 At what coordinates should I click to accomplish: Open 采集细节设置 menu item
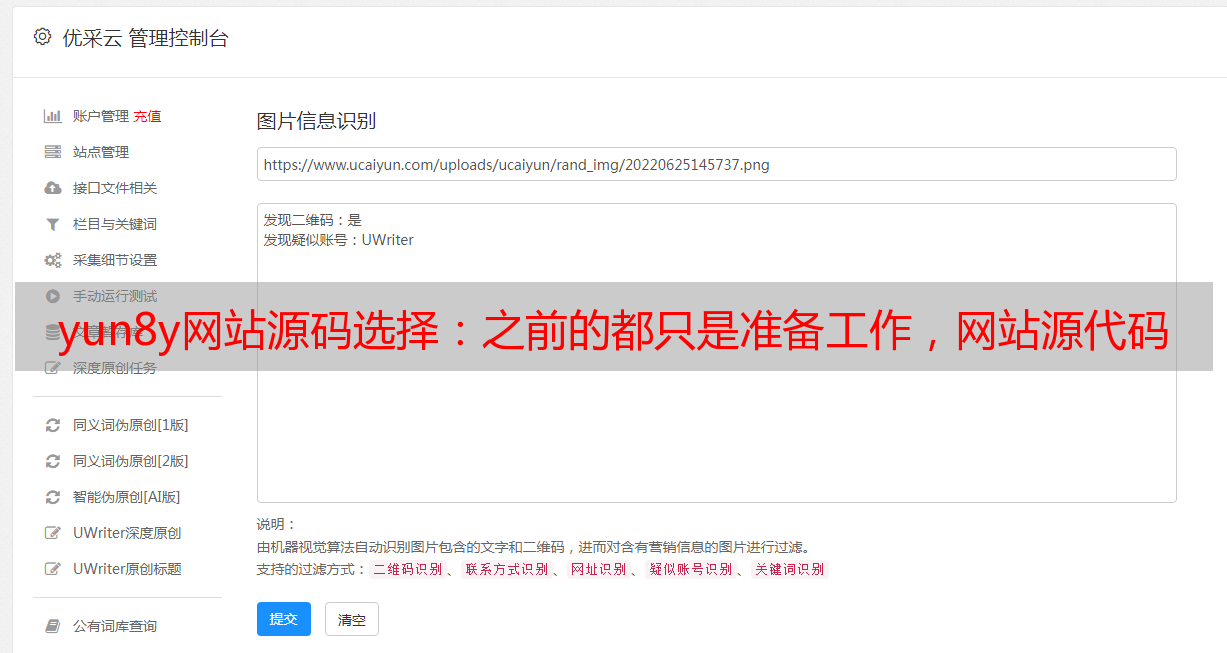[x=115, y=260]
